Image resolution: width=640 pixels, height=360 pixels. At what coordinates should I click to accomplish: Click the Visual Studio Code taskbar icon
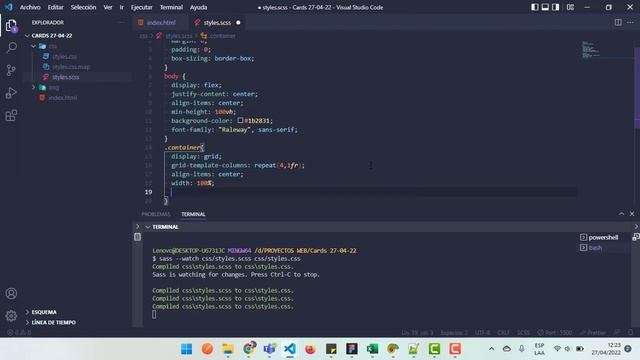coord(289,349)
